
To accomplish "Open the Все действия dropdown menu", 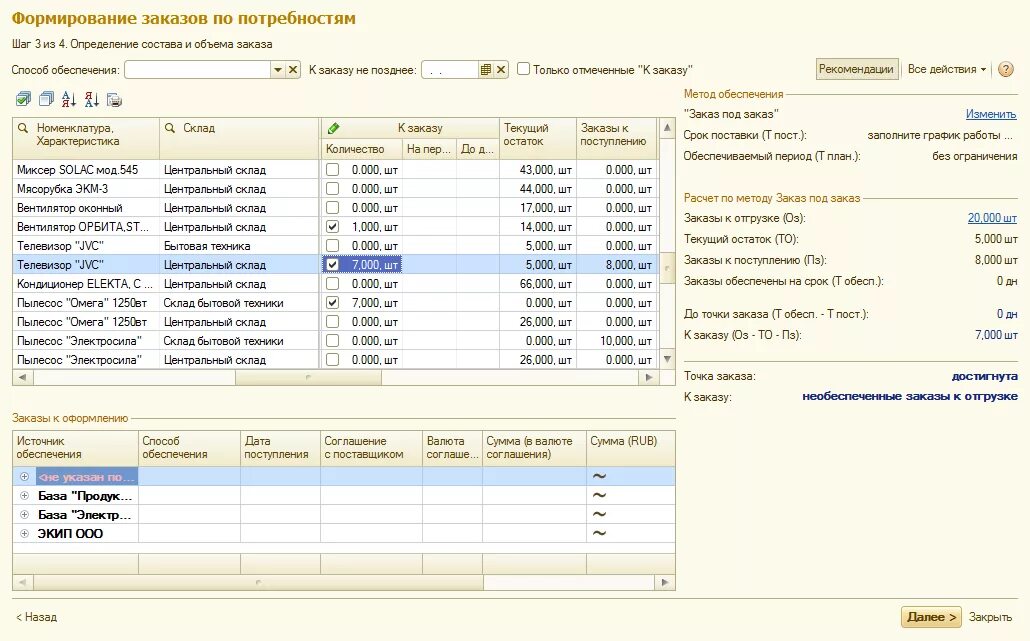I will pos(947,69).
